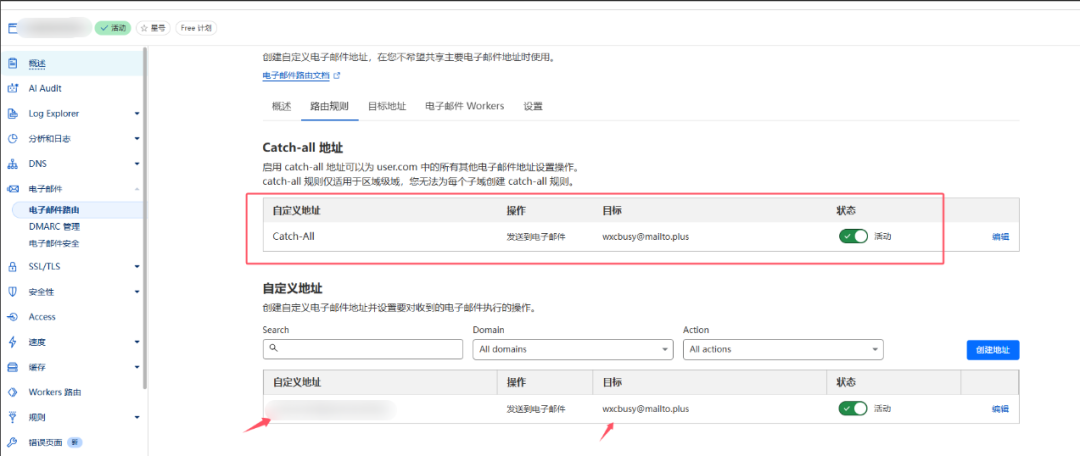Viewport: 1080px width, 456px height.
Task: Disable the custom address rule status switch
Action: [x=853, y=408]
